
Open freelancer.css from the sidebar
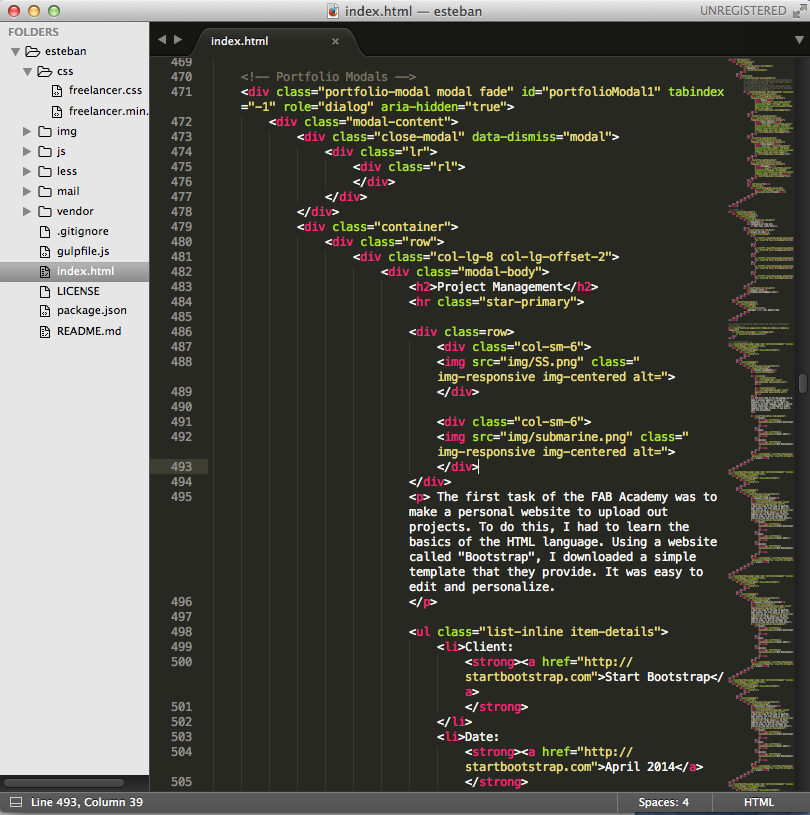pyautogui.click(x=105, y=91)
